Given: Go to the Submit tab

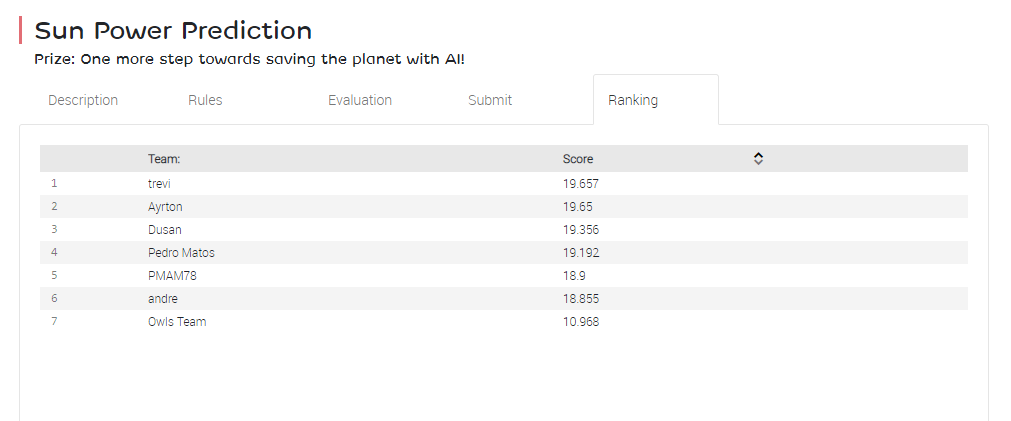Looking at the screenshot, I should [x=490, y=100].
